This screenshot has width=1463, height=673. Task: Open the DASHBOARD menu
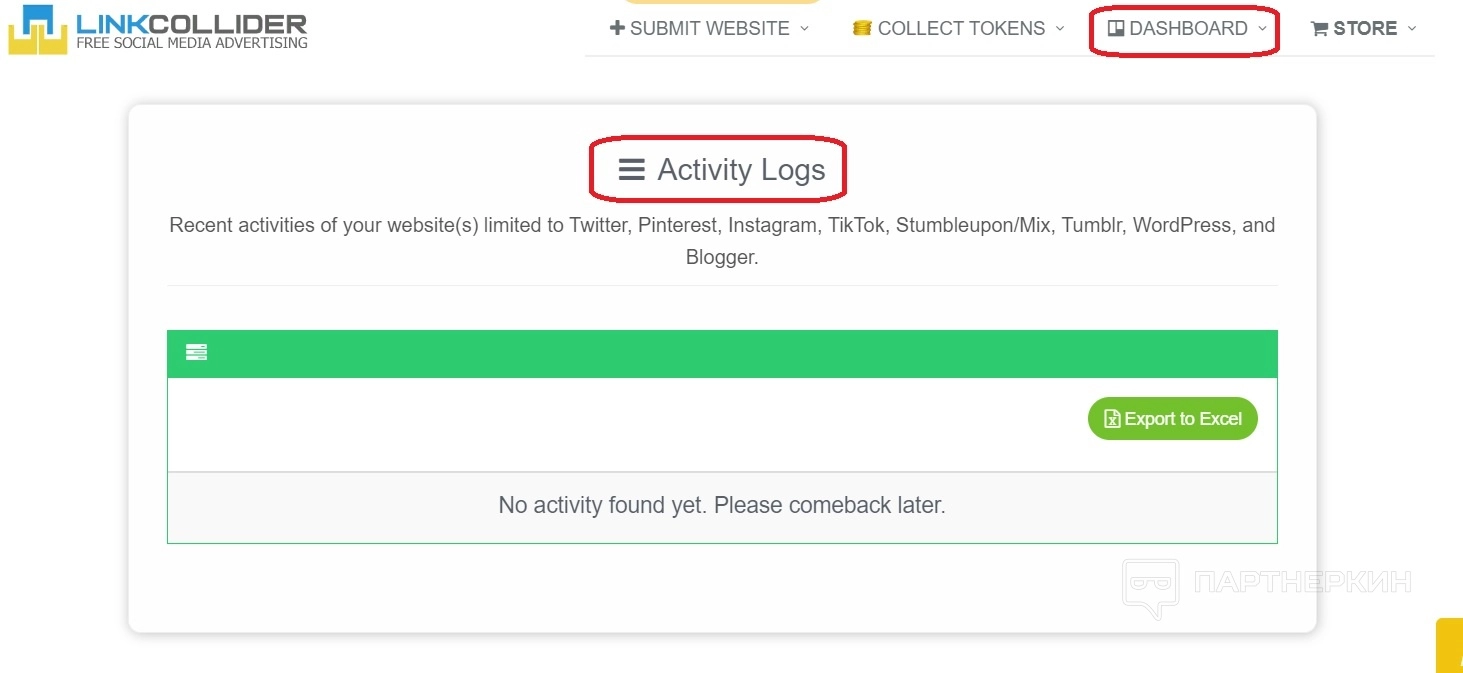tap(1188, 28)
